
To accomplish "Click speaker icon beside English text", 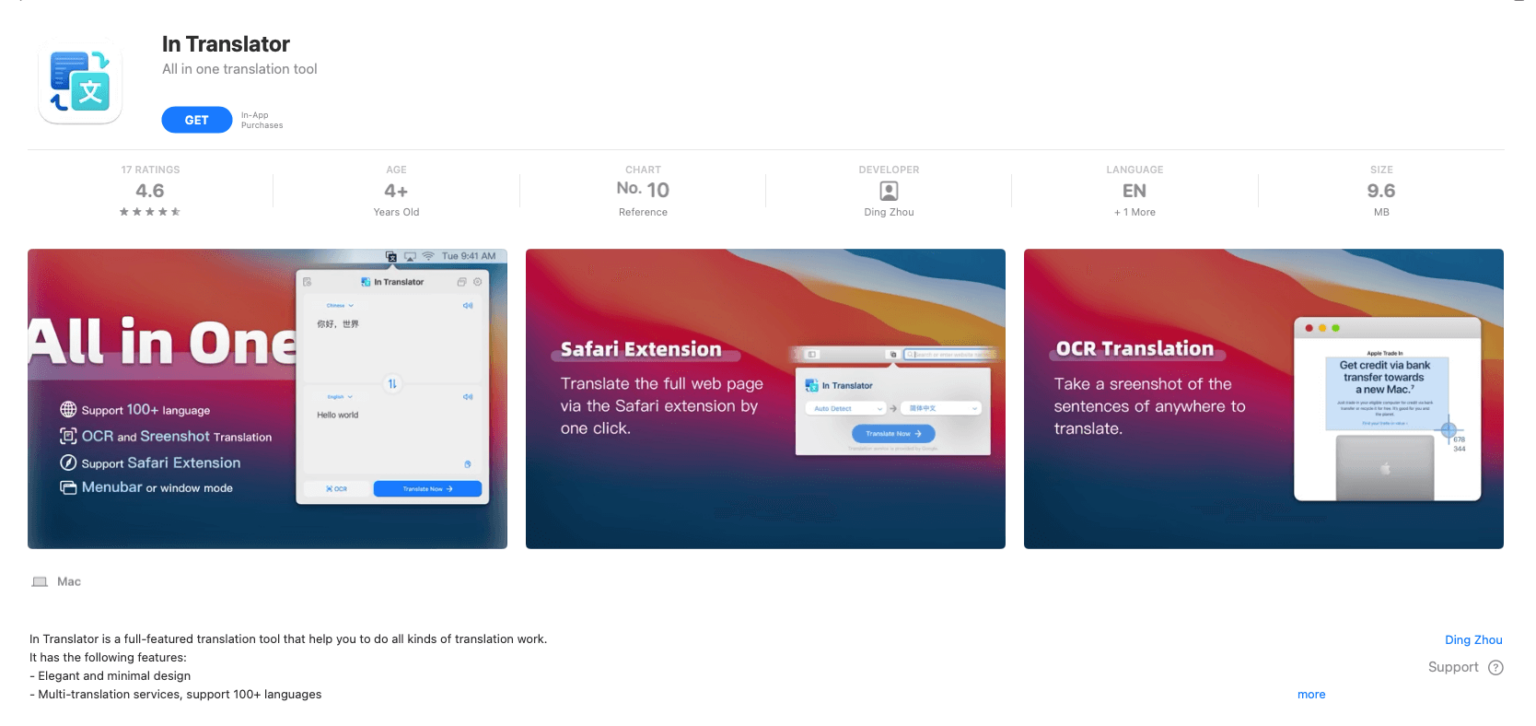I will (467, 397).
